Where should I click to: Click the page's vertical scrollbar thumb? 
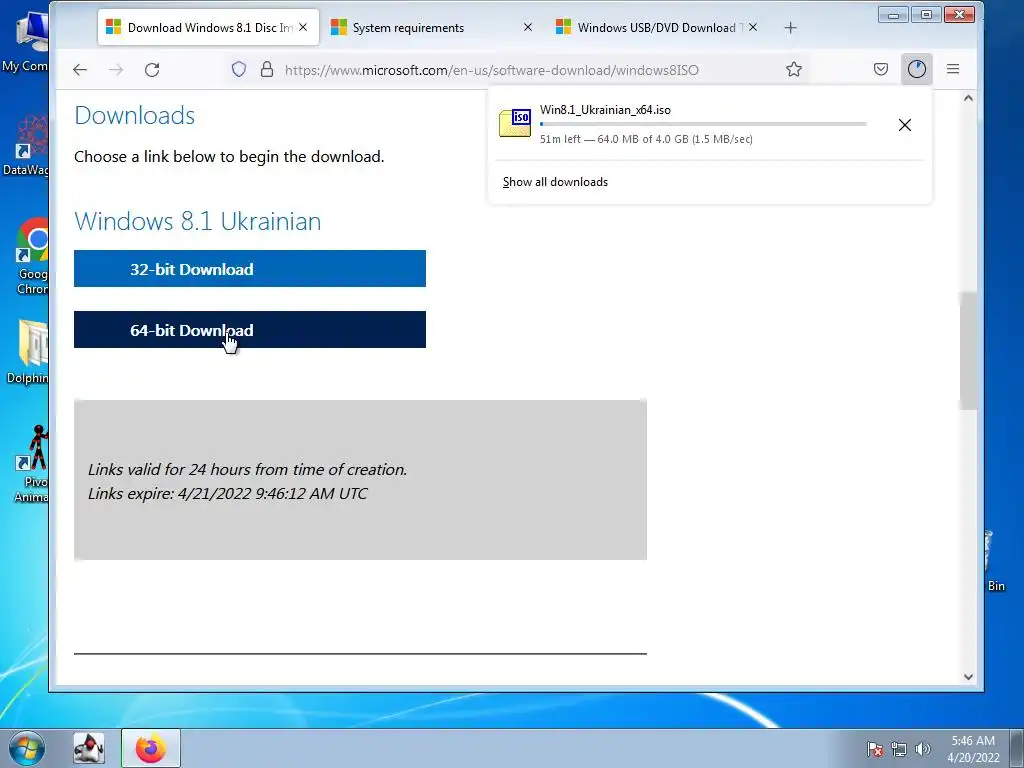click(x=968, y=351)
